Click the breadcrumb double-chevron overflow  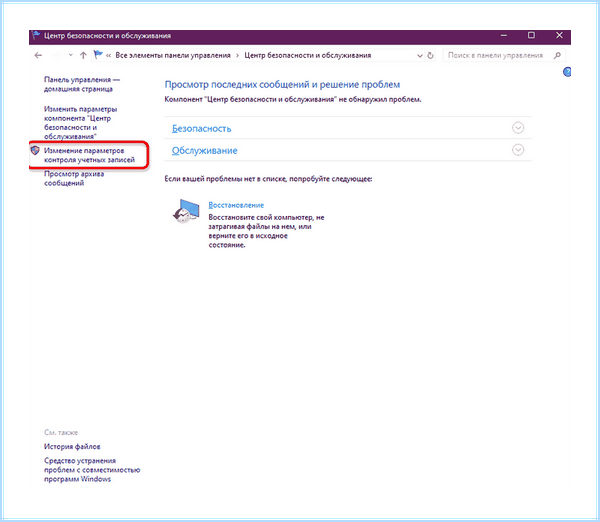(108, 56)
